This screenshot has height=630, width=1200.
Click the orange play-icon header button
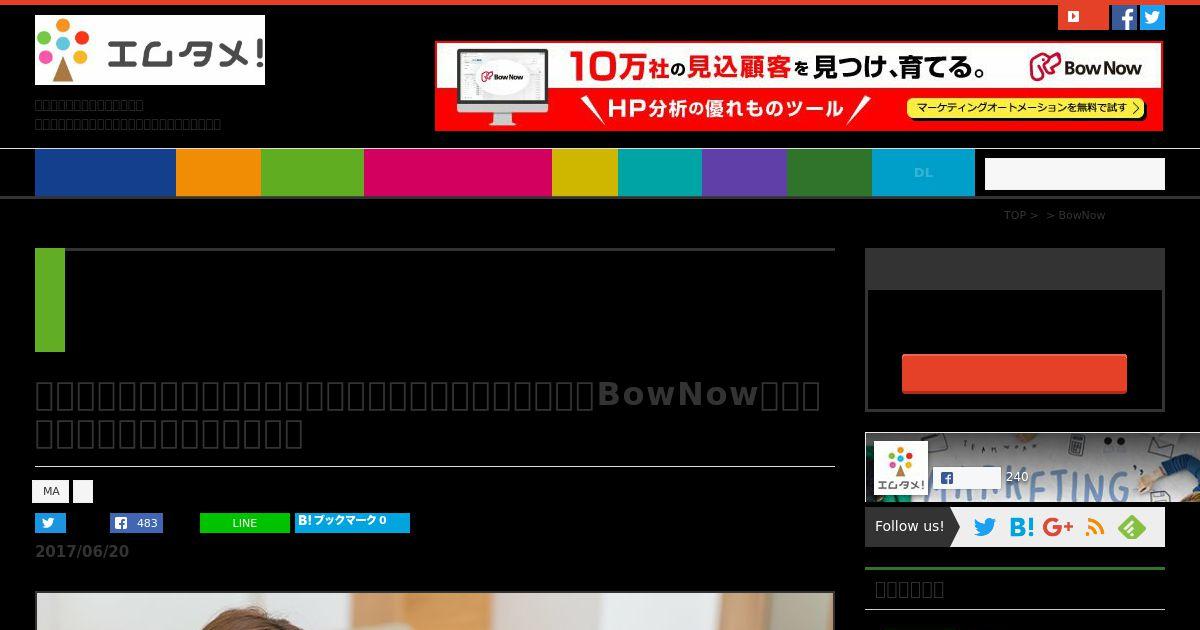[1083, 17]
